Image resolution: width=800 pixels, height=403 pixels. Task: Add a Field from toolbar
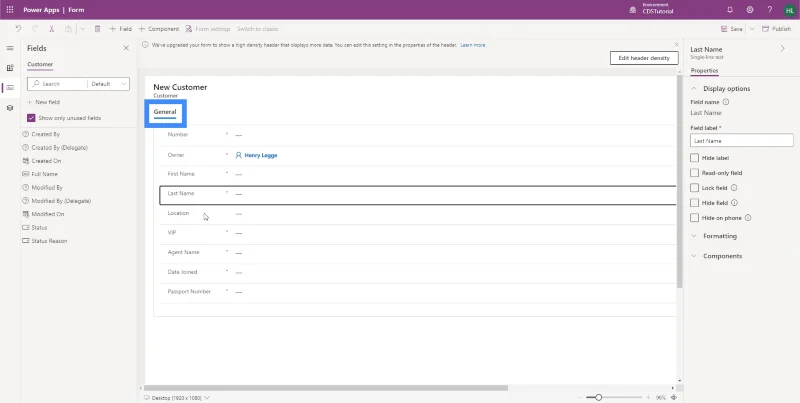pos(120,29)
